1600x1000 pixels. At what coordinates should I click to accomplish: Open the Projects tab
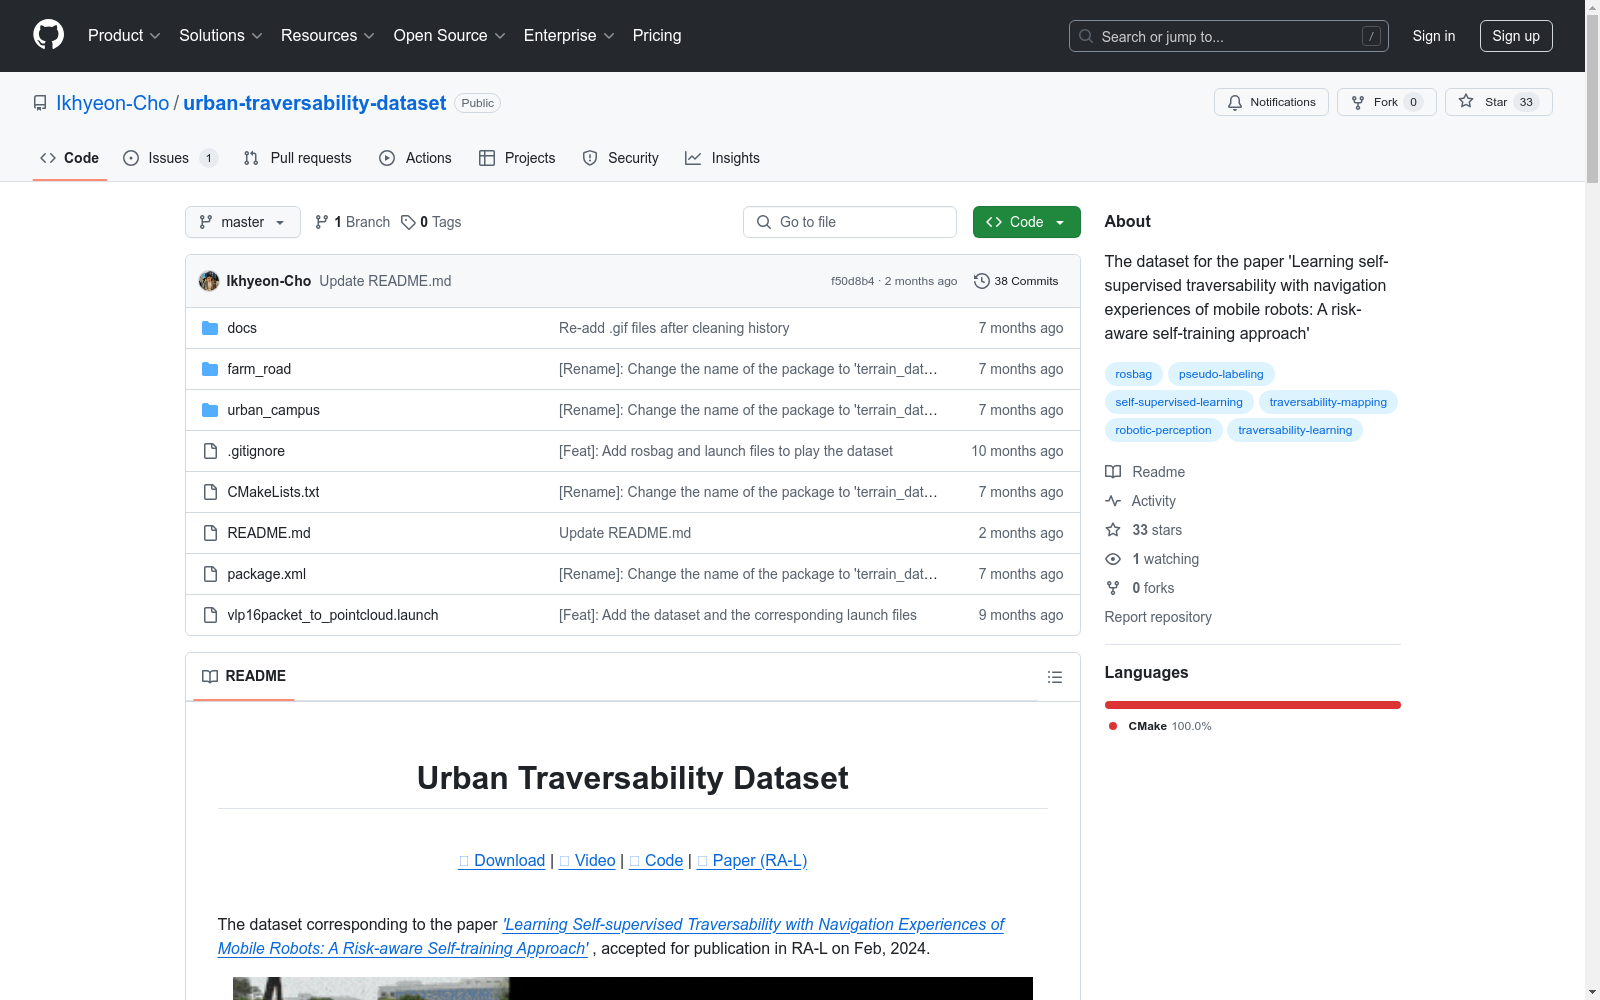point(517,158)
